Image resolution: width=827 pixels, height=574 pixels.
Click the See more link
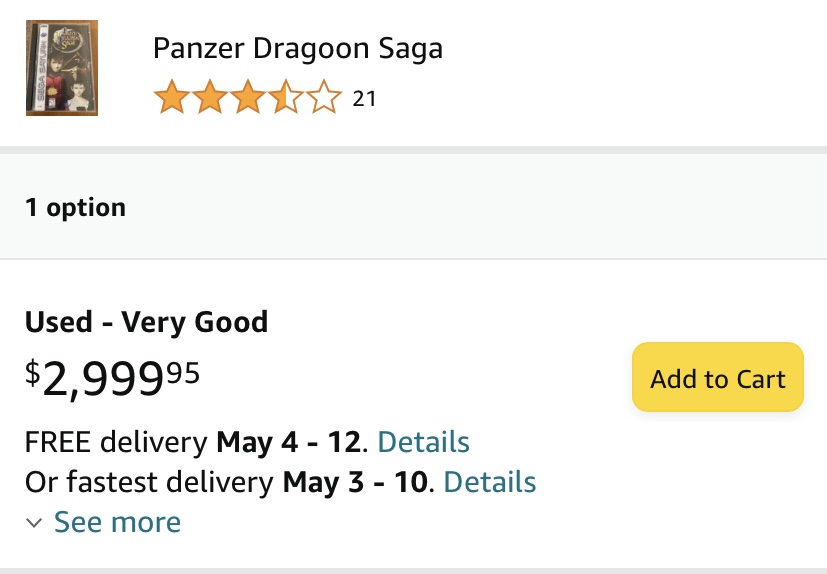point(118,522)
